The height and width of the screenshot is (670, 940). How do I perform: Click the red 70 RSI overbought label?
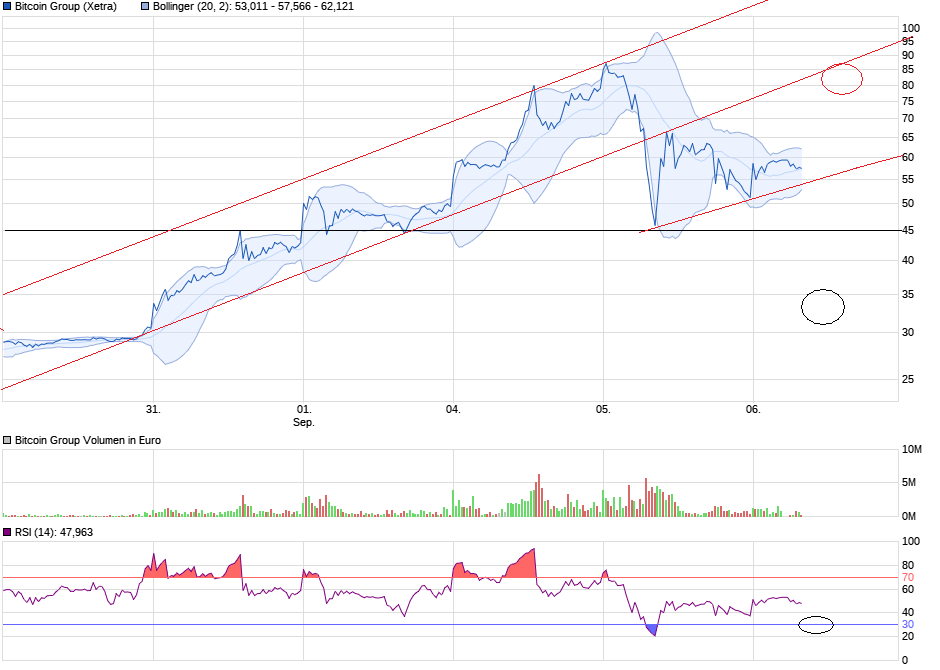[908, 578]
